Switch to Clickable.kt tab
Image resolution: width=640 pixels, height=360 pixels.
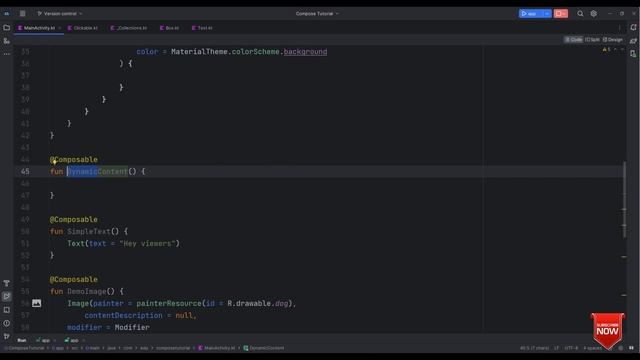[x=83, y=28]
